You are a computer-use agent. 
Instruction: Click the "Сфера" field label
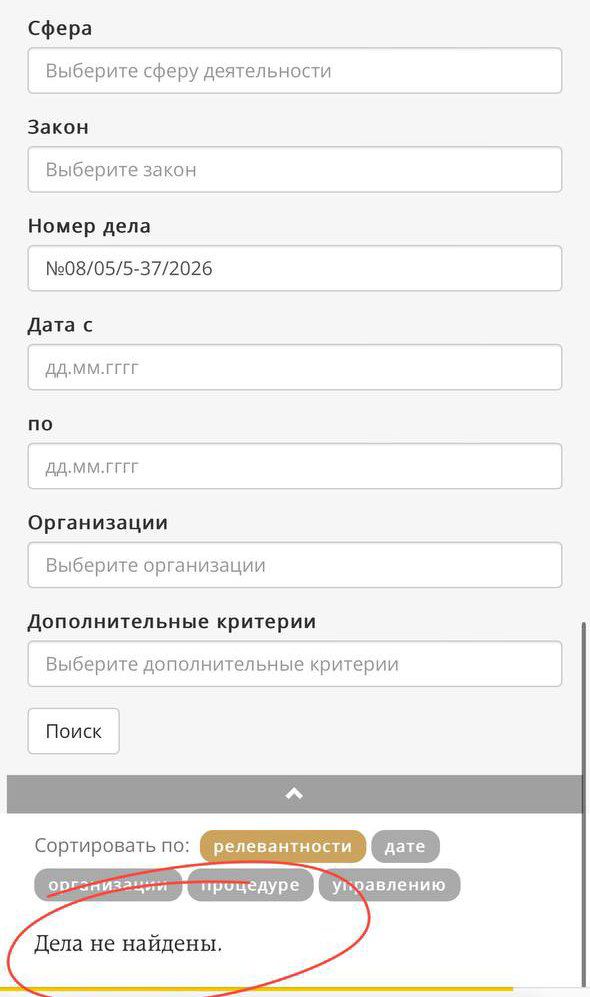click(58, 28)
